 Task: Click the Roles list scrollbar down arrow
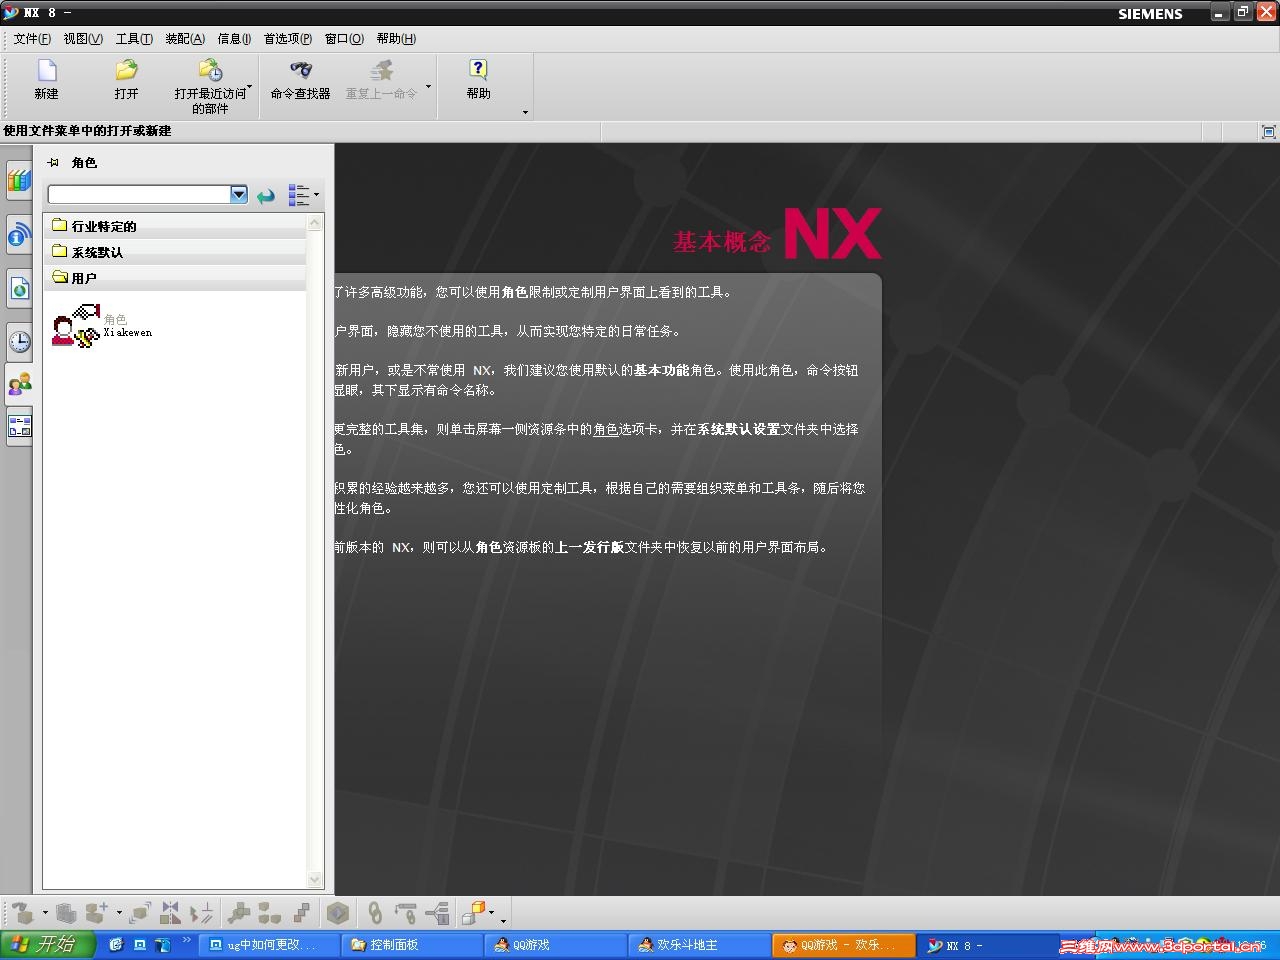click(x=315, y=880)
